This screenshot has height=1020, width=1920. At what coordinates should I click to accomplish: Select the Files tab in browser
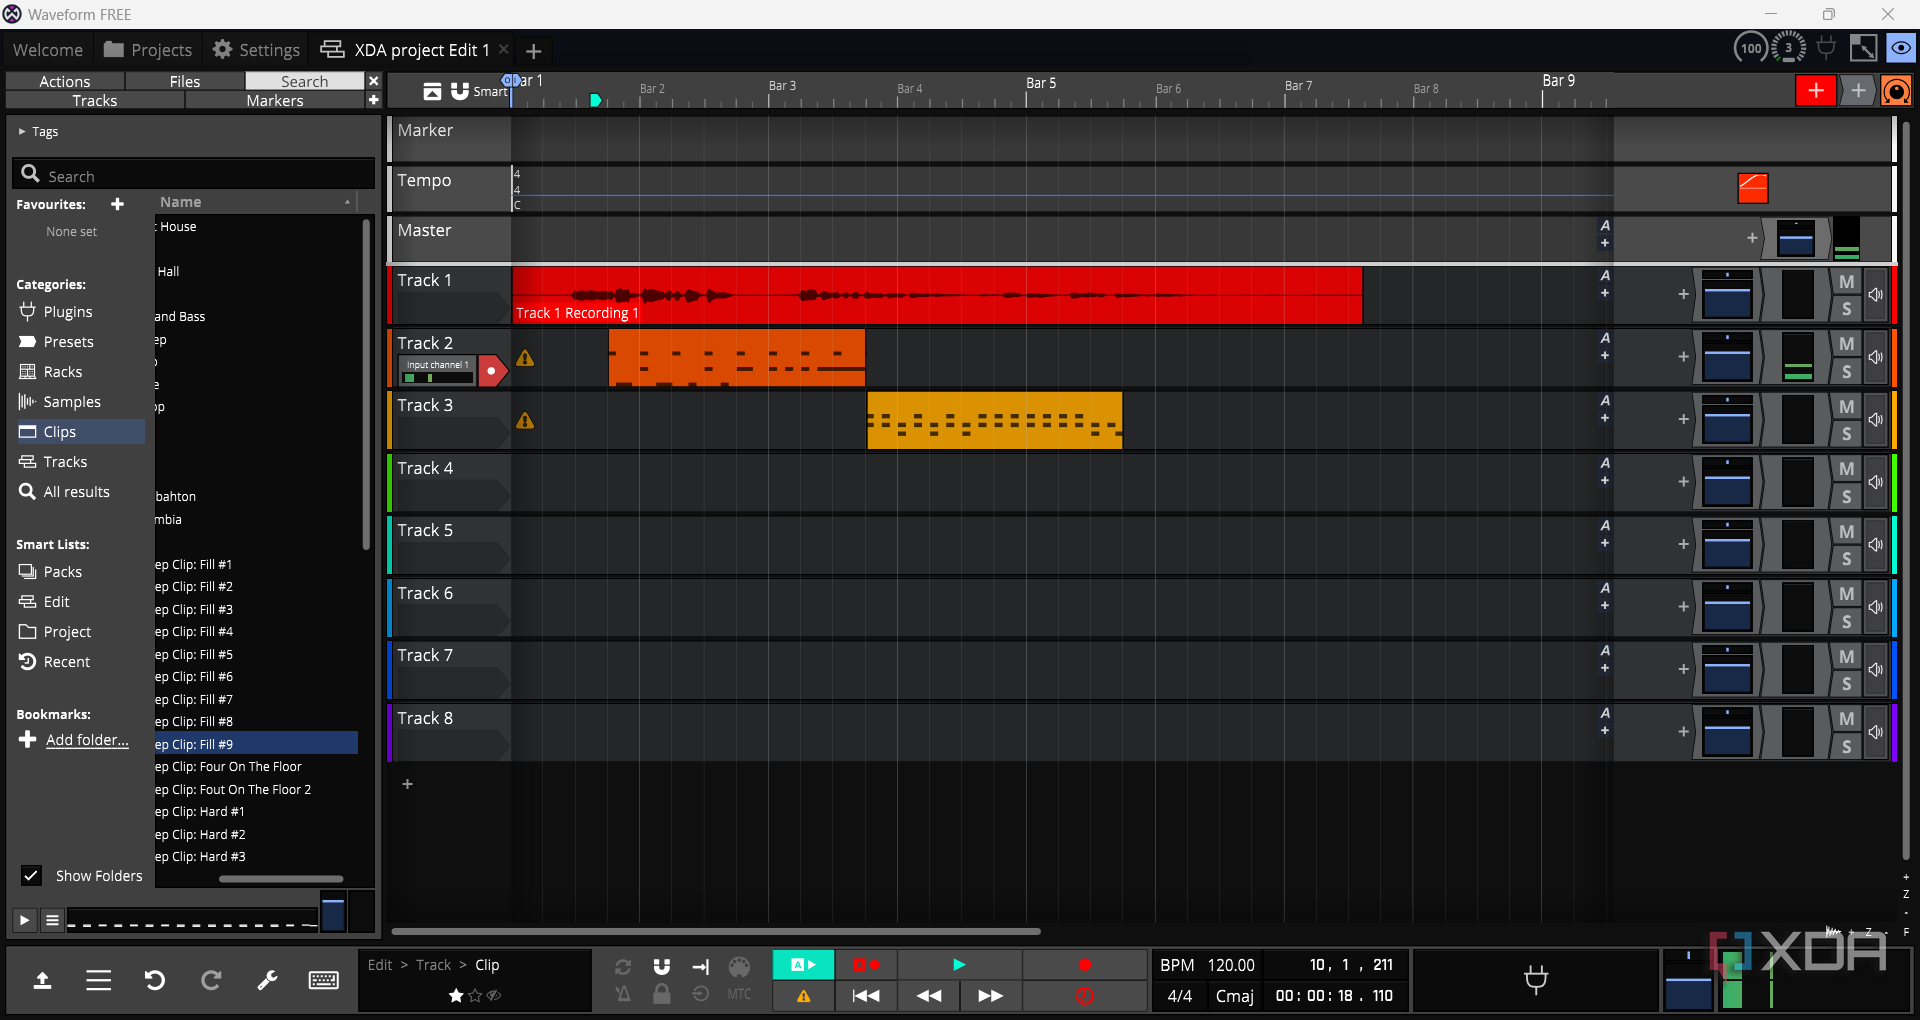[185, 81]
